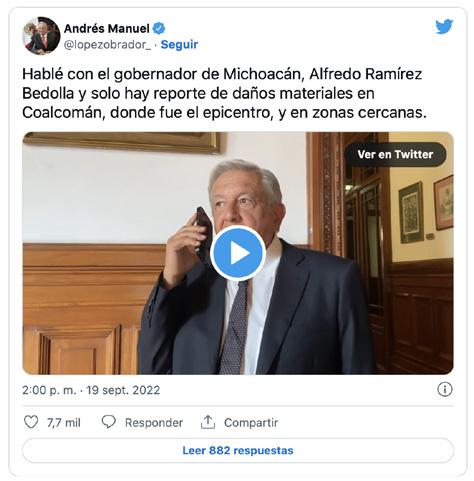Click Leer 882 respuestas button
The height and width of the screenshot is (481, 474).
pyautogui.click(x=238, y=450)
